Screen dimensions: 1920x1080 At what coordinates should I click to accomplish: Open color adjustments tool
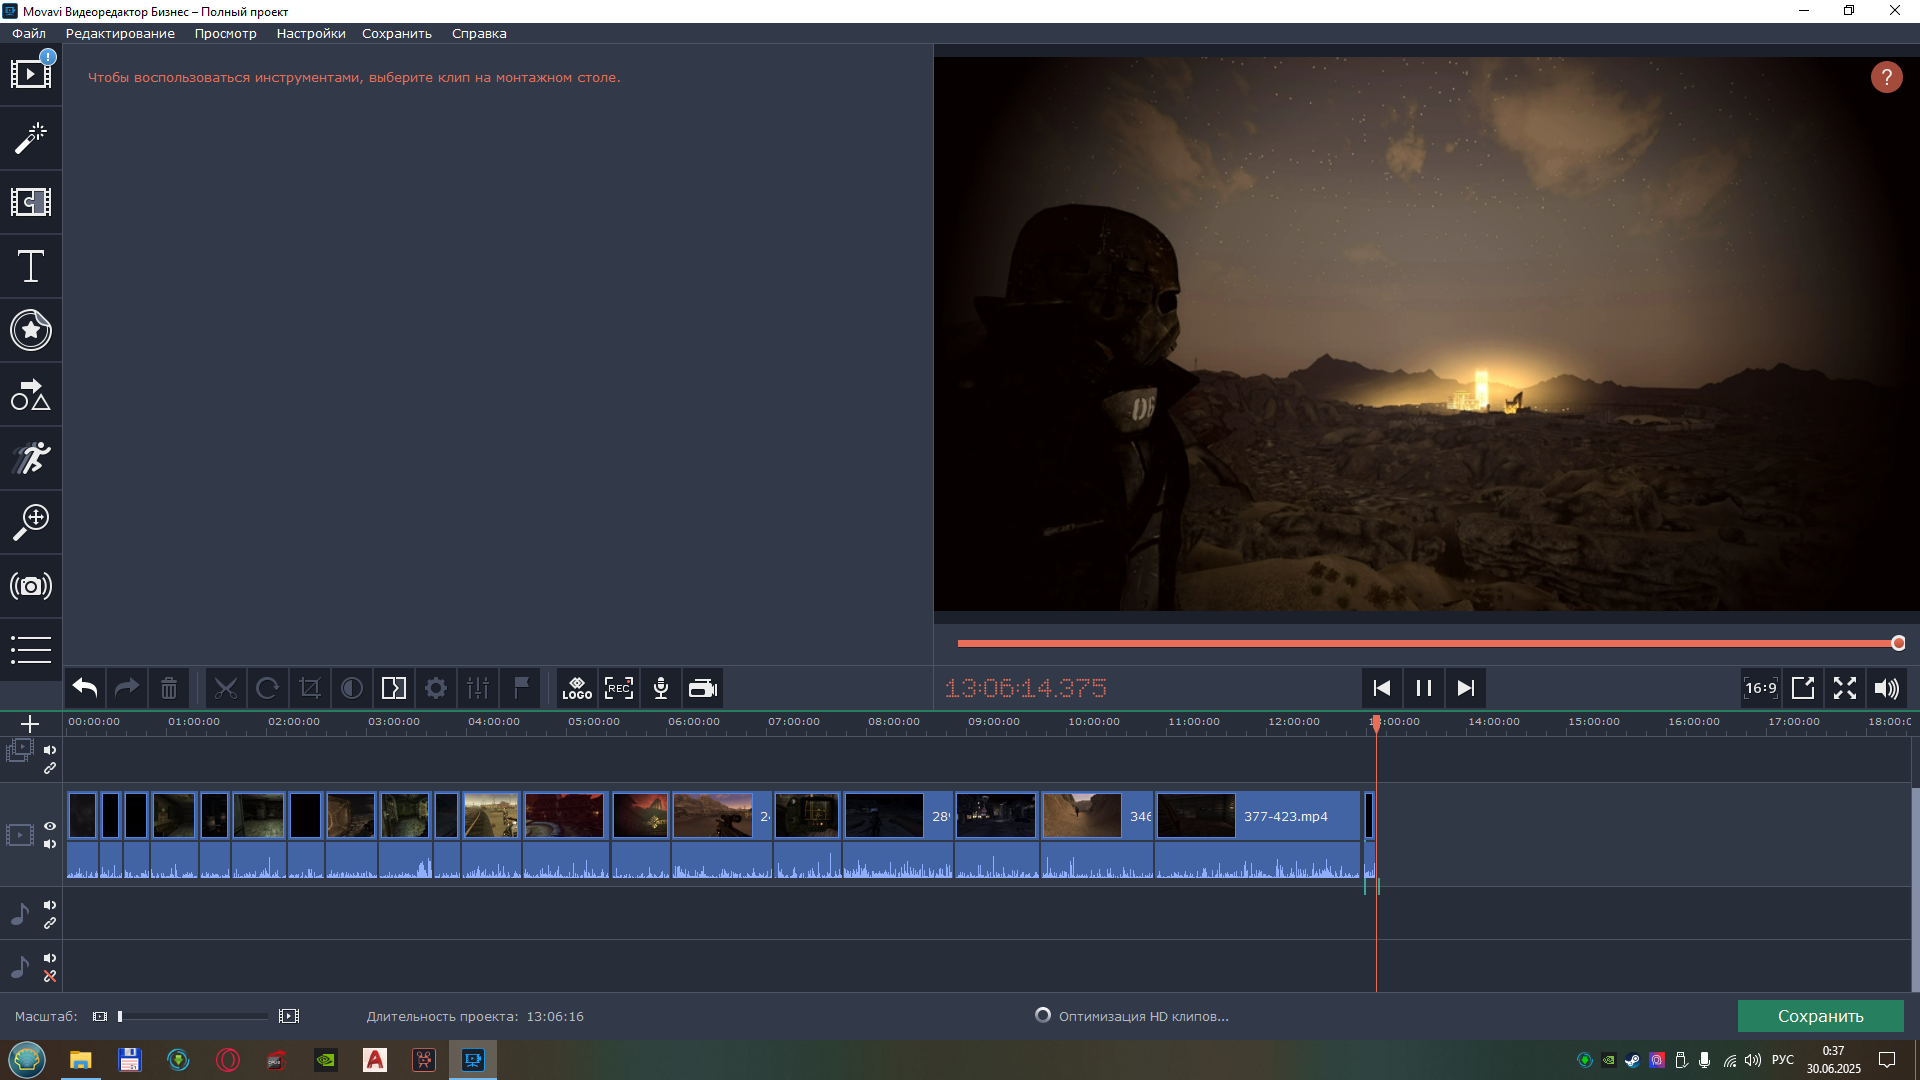(352, 688)
